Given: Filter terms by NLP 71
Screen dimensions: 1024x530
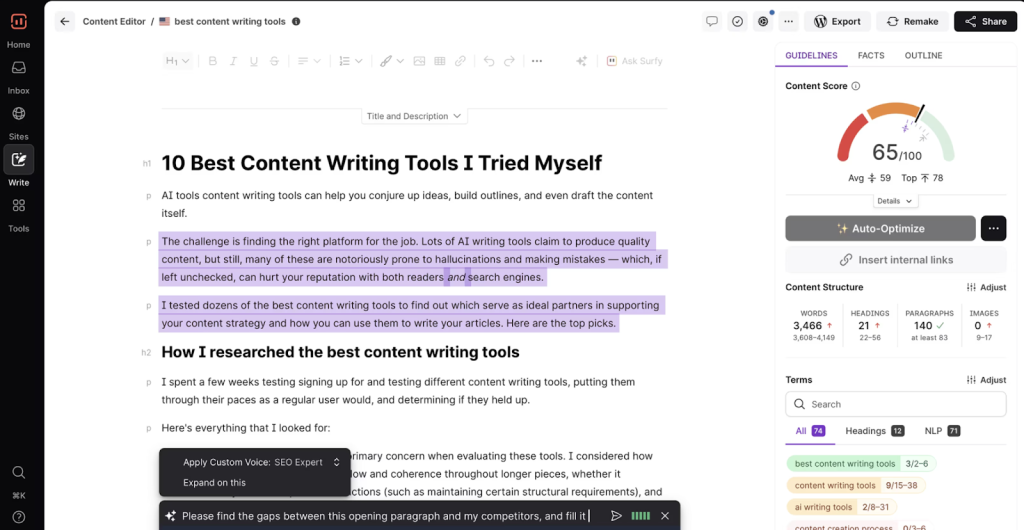Looking at the screenshot, I should coord(942,431).
